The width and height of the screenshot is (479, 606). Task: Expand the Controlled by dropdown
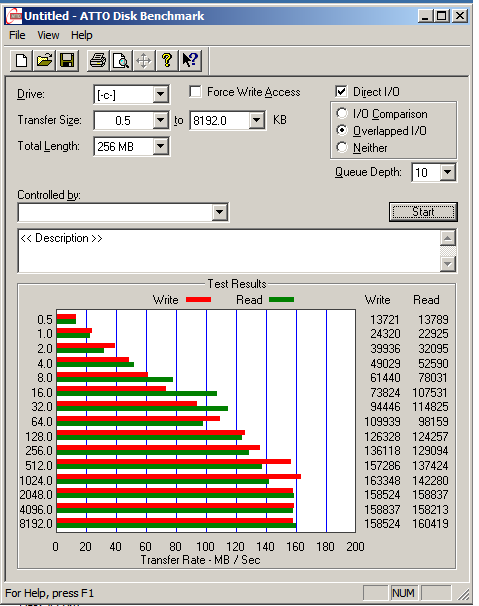pos(220,212)
